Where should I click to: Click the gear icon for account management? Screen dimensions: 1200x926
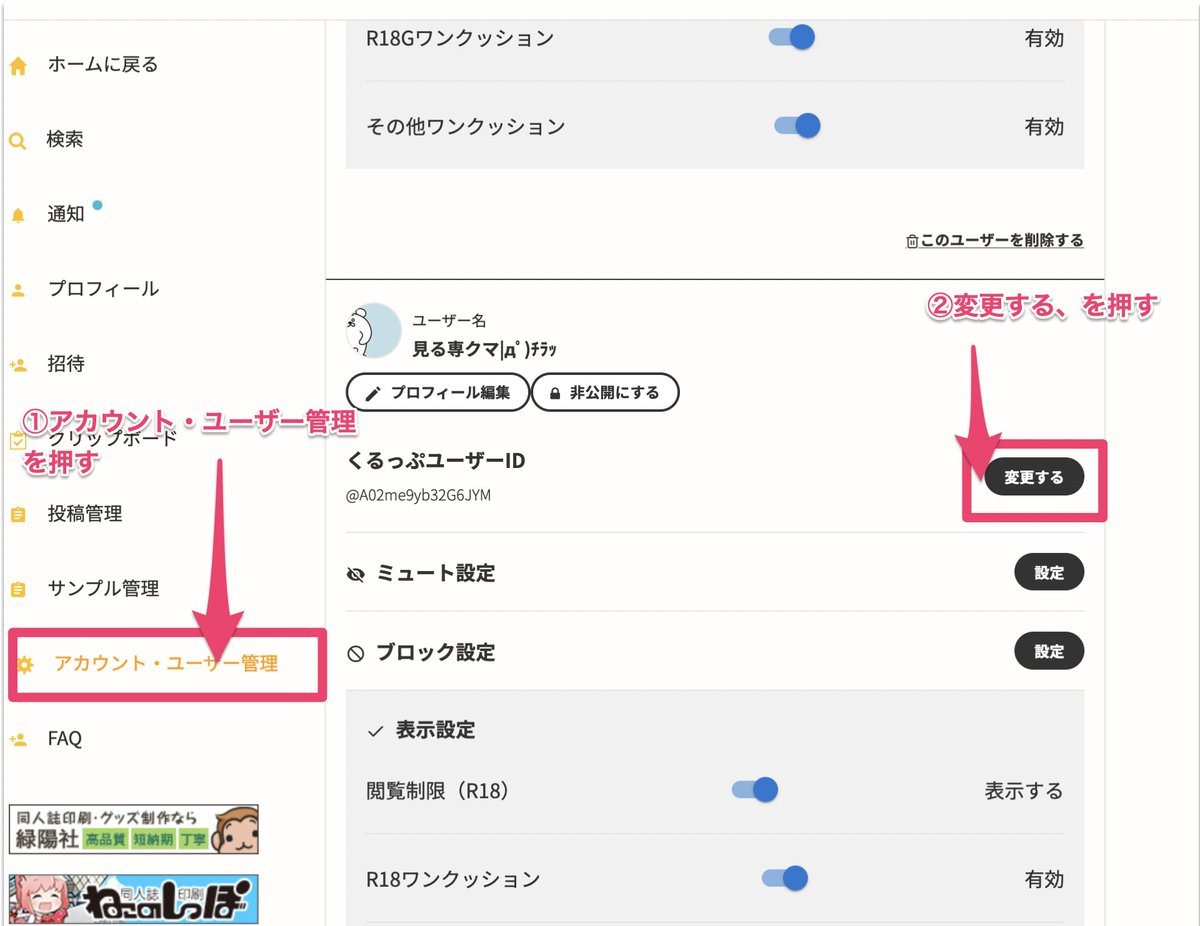coord(25,664)
